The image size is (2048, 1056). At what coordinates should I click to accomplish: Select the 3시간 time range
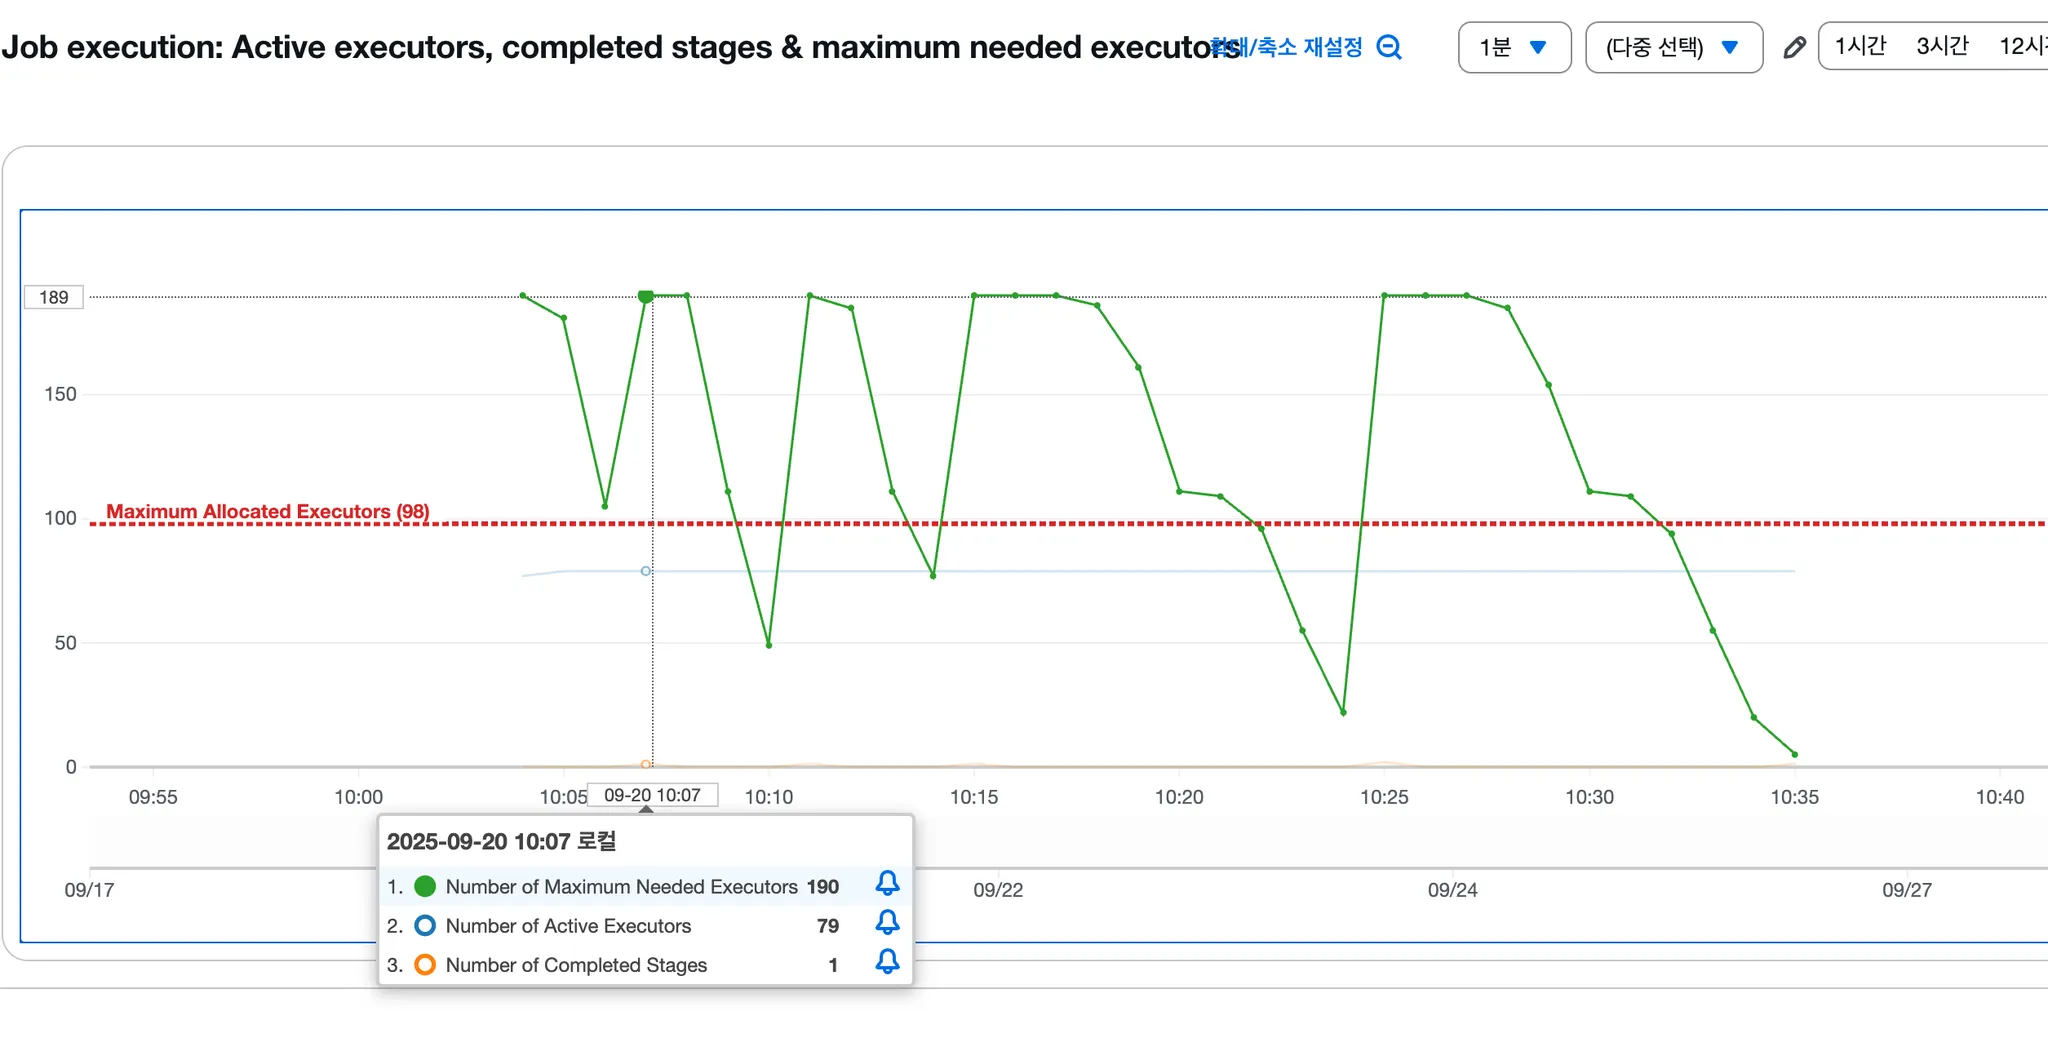point(1942,46)
